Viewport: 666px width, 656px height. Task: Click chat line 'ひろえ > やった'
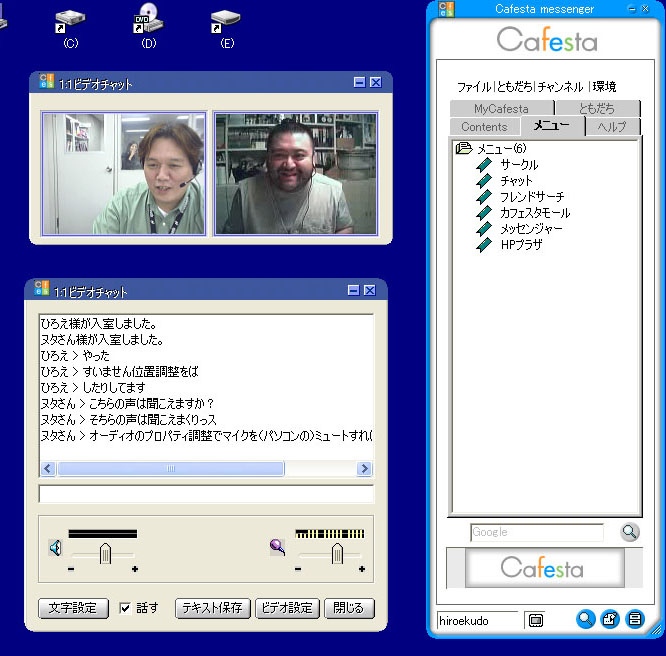(x=75, y=355)
